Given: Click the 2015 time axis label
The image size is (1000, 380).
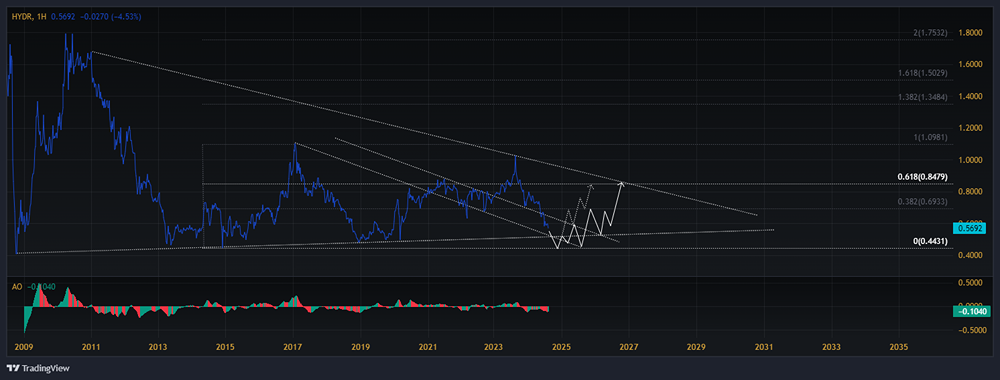Looking at the screenshot, I should (x=225, y=348).
